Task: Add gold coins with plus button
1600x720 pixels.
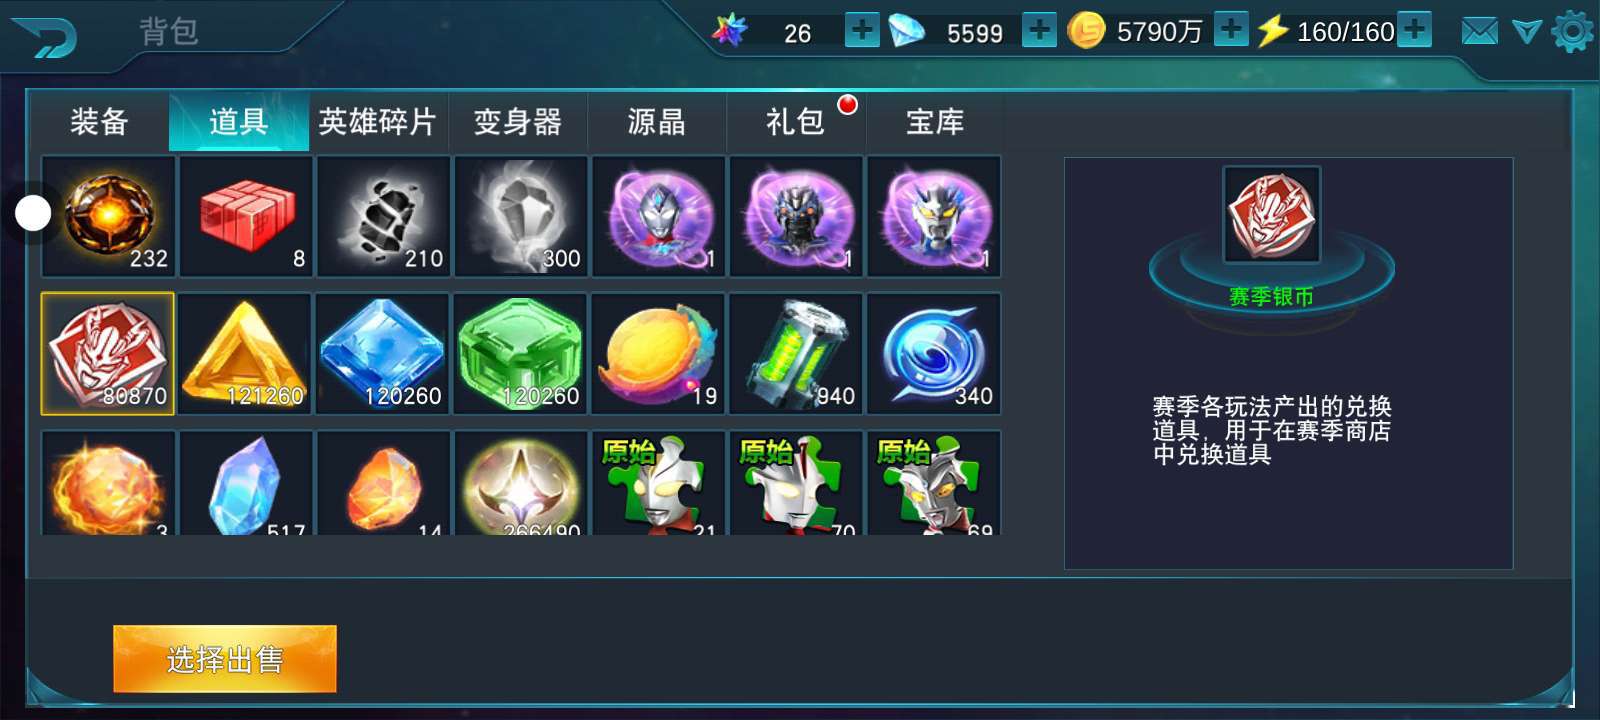Action: tap(1231, 29)
